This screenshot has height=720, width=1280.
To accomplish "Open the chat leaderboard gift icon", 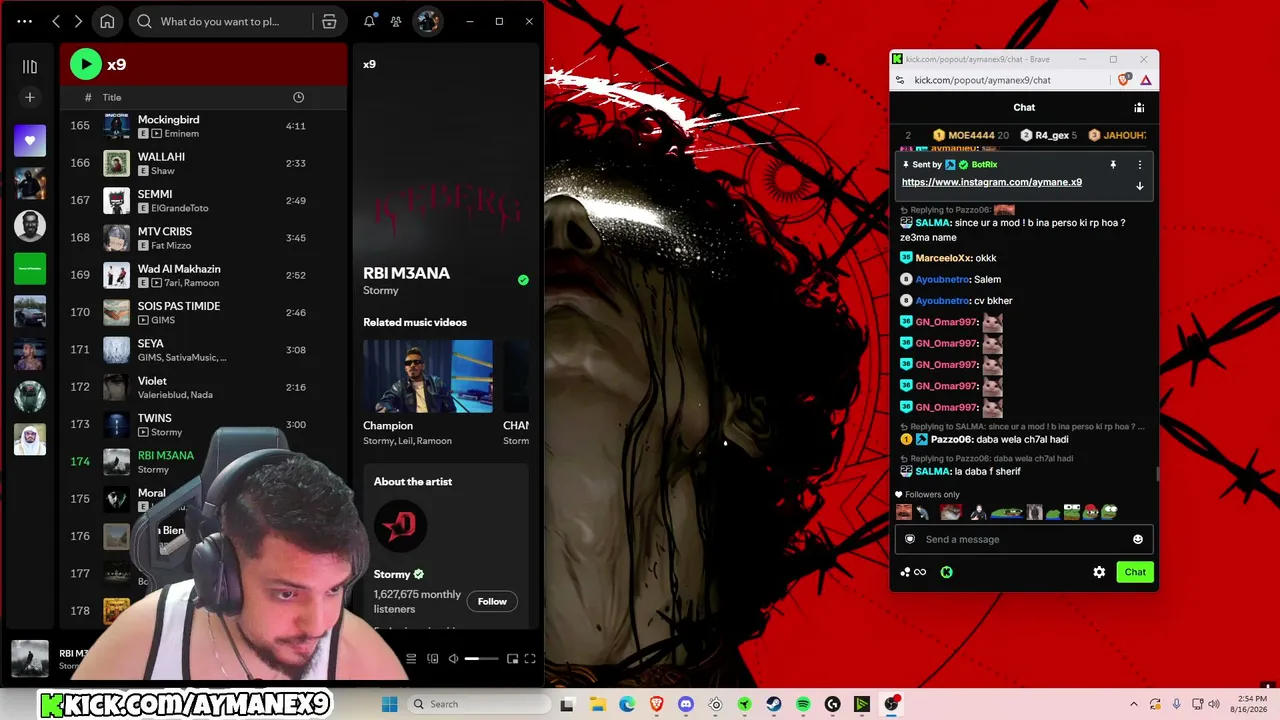I will (1139, 107).
